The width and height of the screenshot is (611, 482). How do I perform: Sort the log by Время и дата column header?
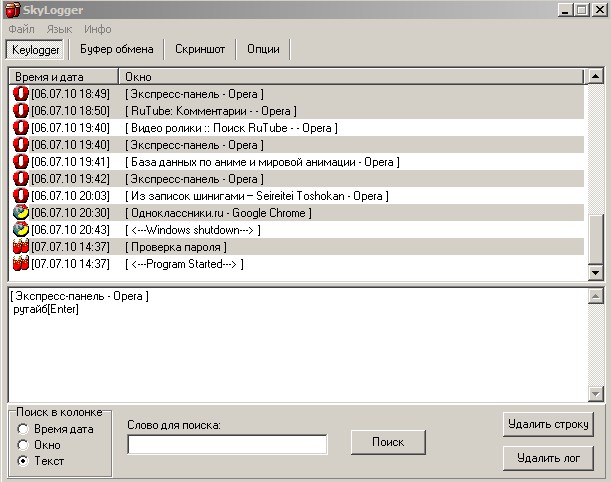(63, 77)
